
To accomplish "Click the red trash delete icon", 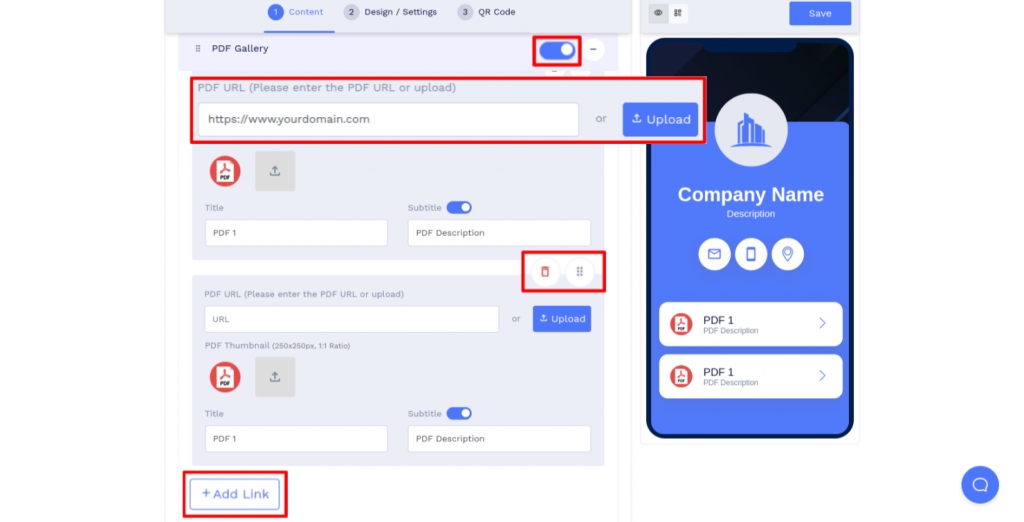I will click(545, 271).
